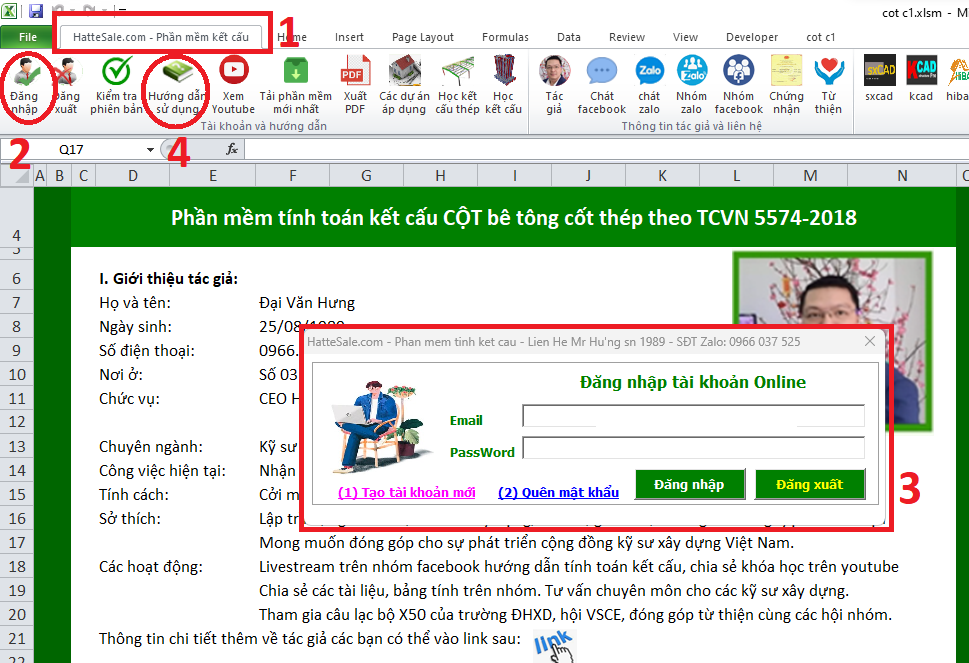Switch to HatteSale.com - Phần mềm kết cấu tab
Viewport: 969px width, 663px height.
[161, 37]
